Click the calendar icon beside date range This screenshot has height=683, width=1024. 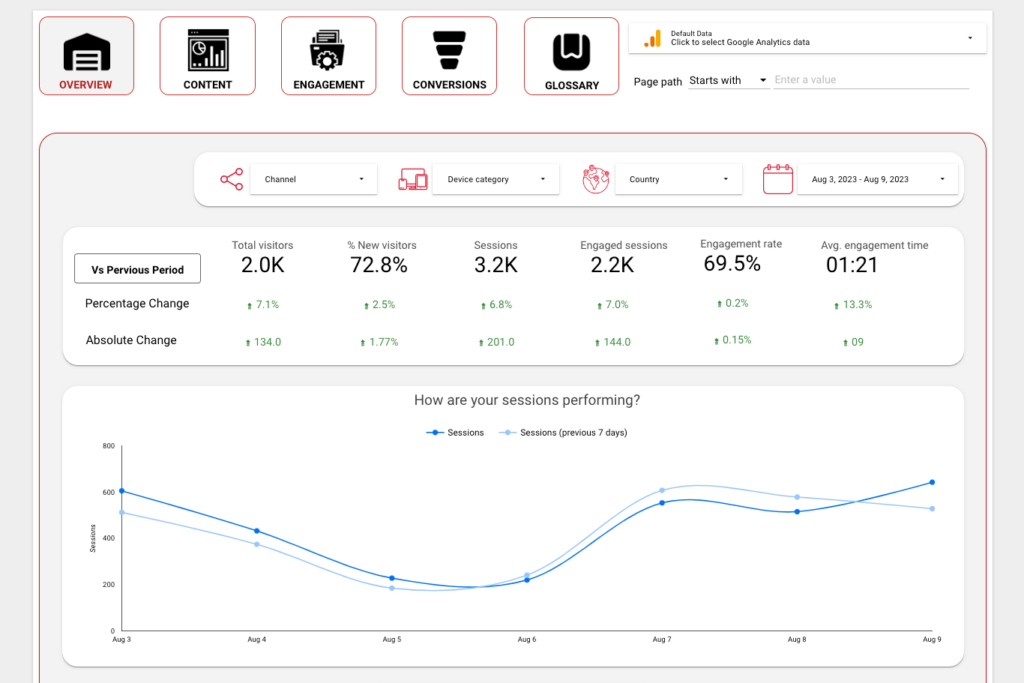tap(777, 180)
